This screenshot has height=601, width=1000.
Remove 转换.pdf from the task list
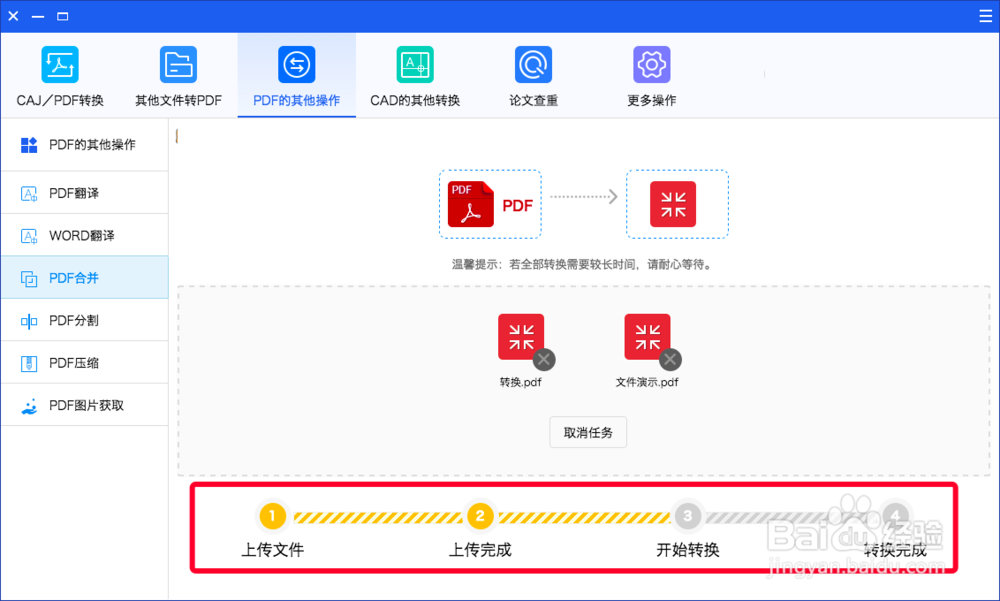pyautogui.click(x=544, y=360)
